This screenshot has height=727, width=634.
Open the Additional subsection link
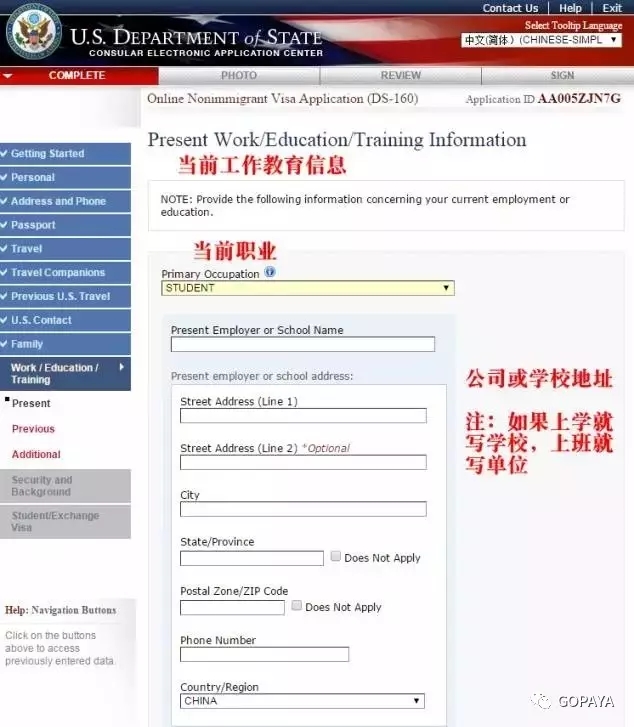(36, 454)
